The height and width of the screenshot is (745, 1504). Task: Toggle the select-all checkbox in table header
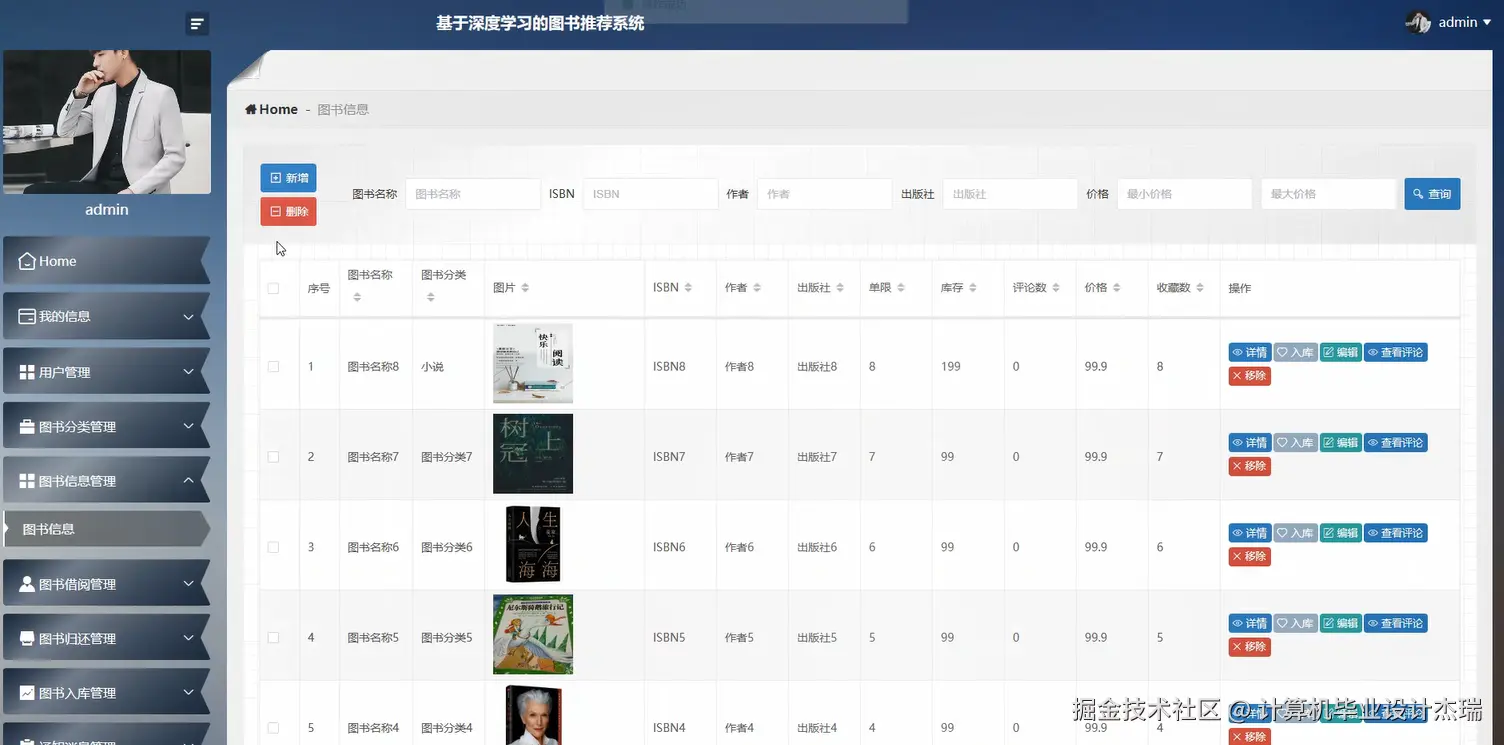coord(274,288)
